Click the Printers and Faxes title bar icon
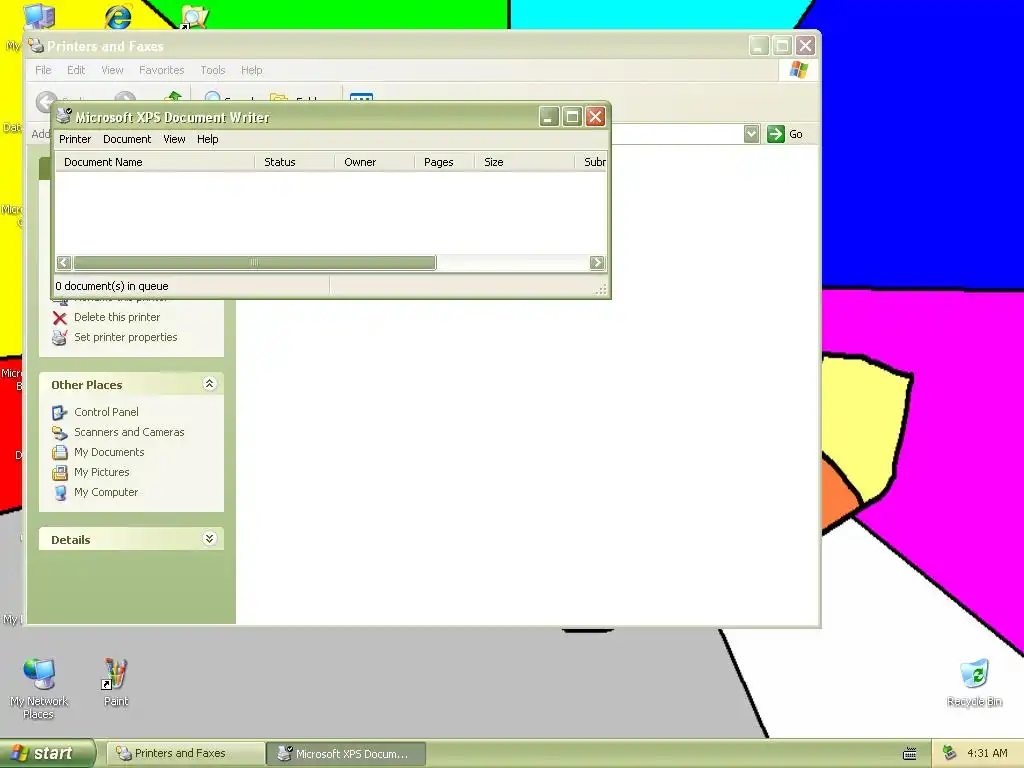1024x768 pixels. point(36,45)
